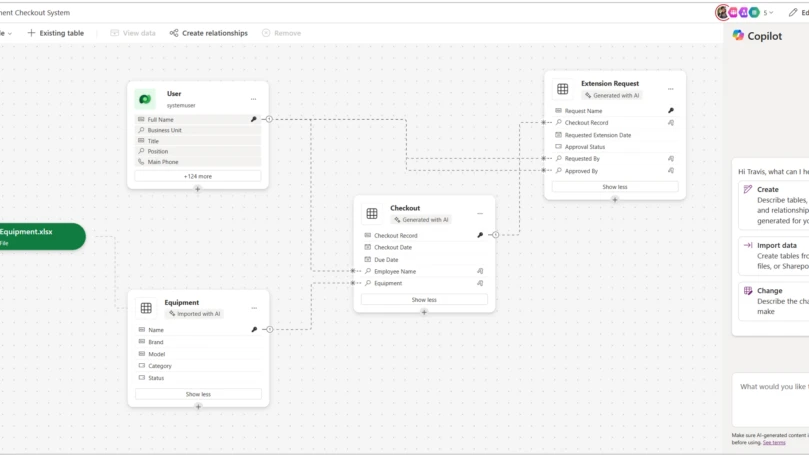Collapse Extension Request with Show less
This screenshot has height=455, width=809.
tap(615, 187)
